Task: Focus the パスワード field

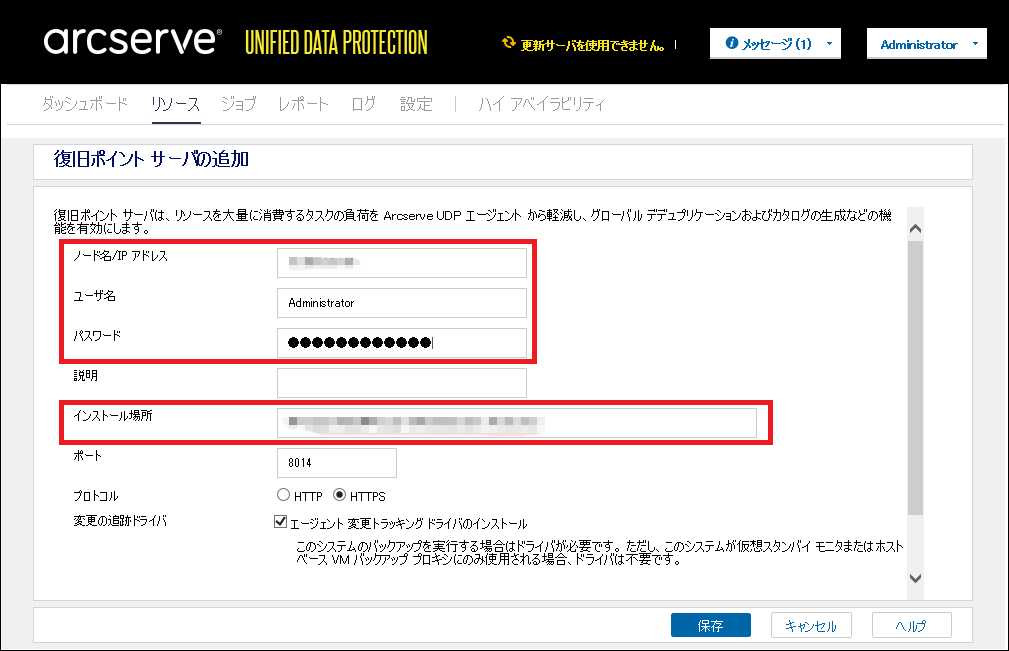Action: [402, 343]
